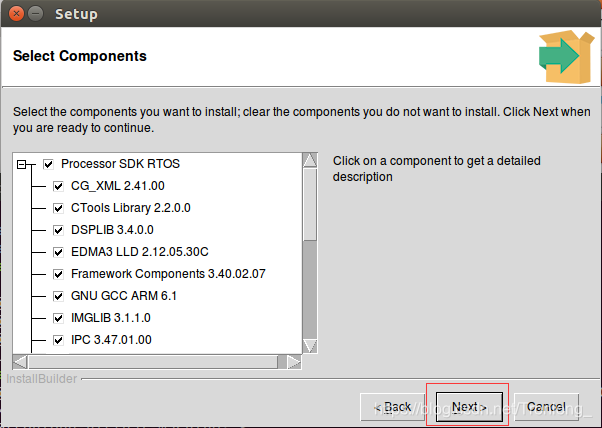
Task: Toggle the IPC 3.47.01.00 checkbox
Action: [x=58, y=340]
